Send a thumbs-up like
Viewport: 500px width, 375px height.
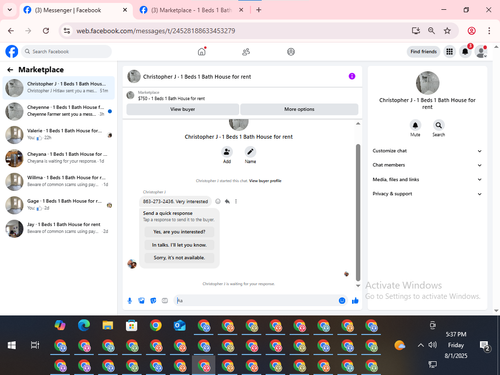tap(355, 301)
